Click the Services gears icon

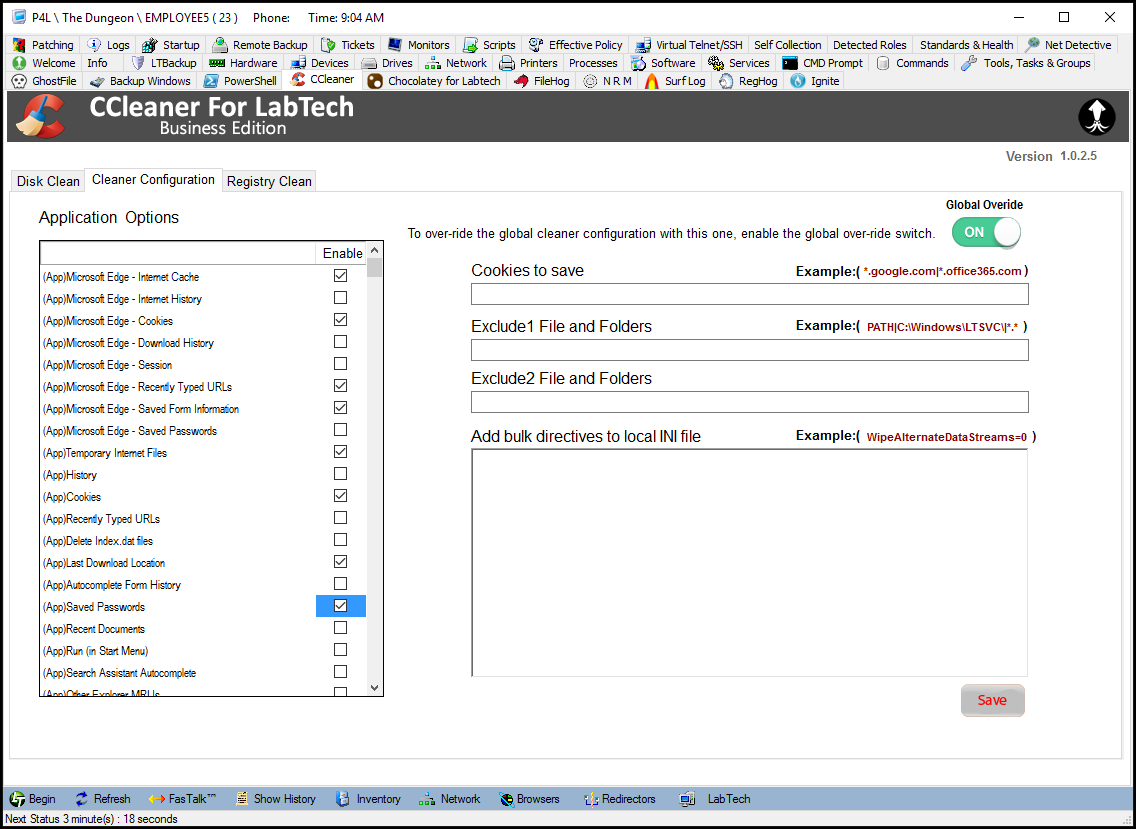[x=716, y=63]
